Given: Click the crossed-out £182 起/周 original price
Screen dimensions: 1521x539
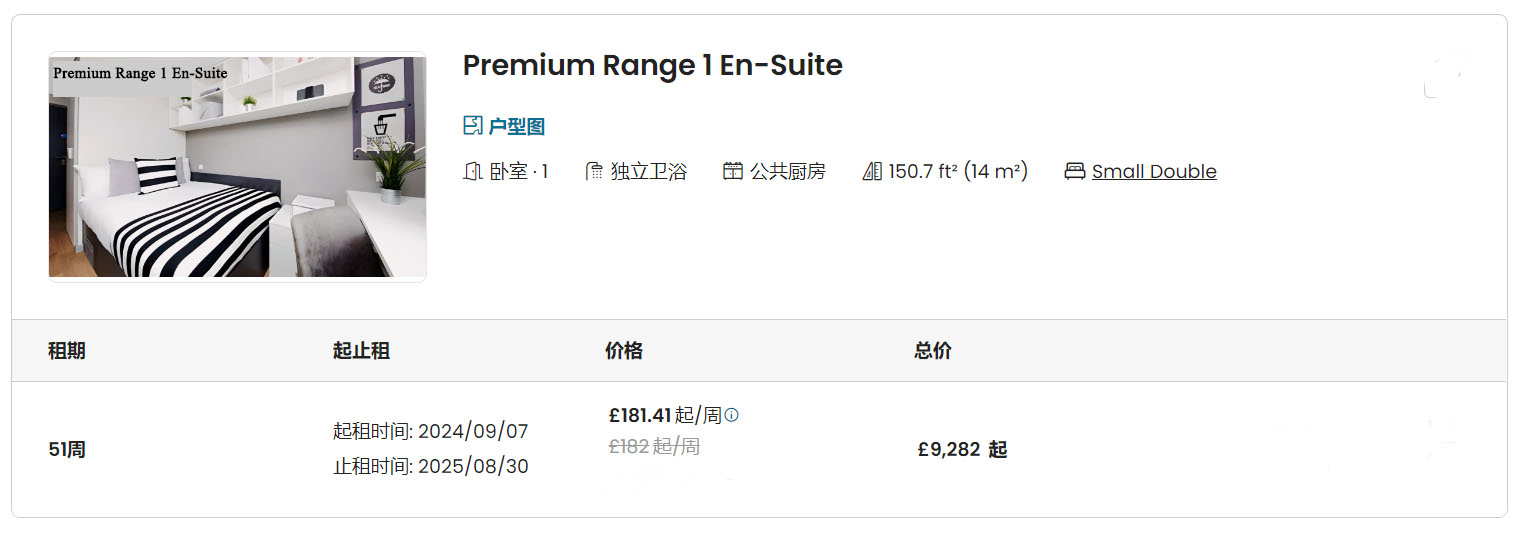Looking at the screenshot, I should [654, 447].
